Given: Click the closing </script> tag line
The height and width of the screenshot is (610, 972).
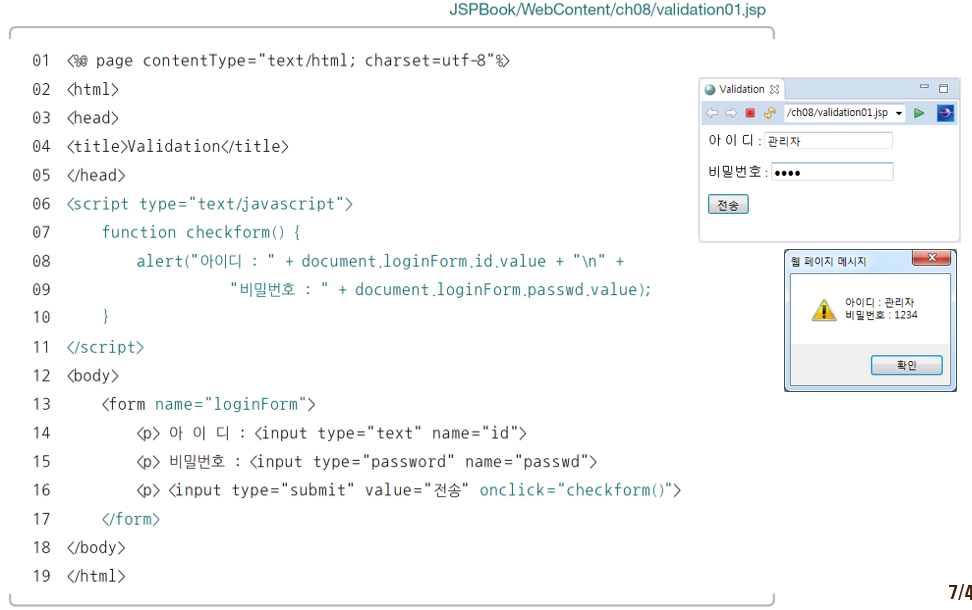Looking at the screenshot, I should [105, 347].
